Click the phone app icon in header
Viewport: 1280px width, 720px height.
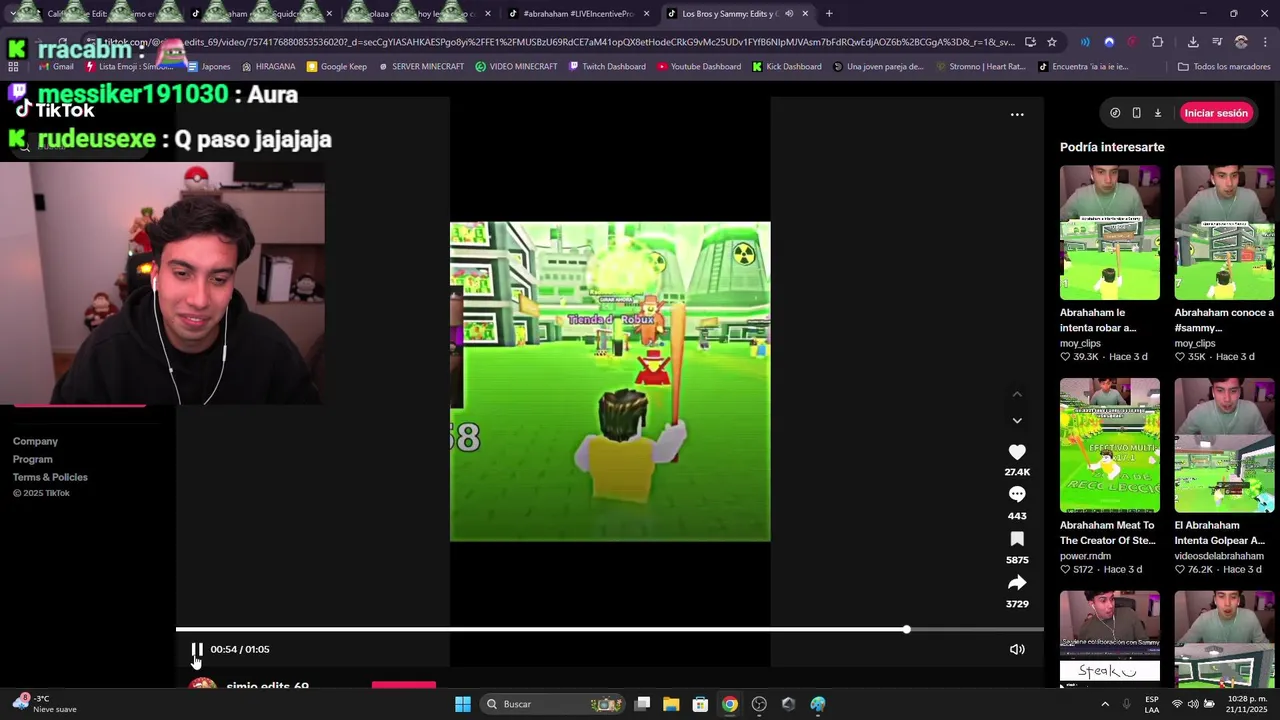1136,113
